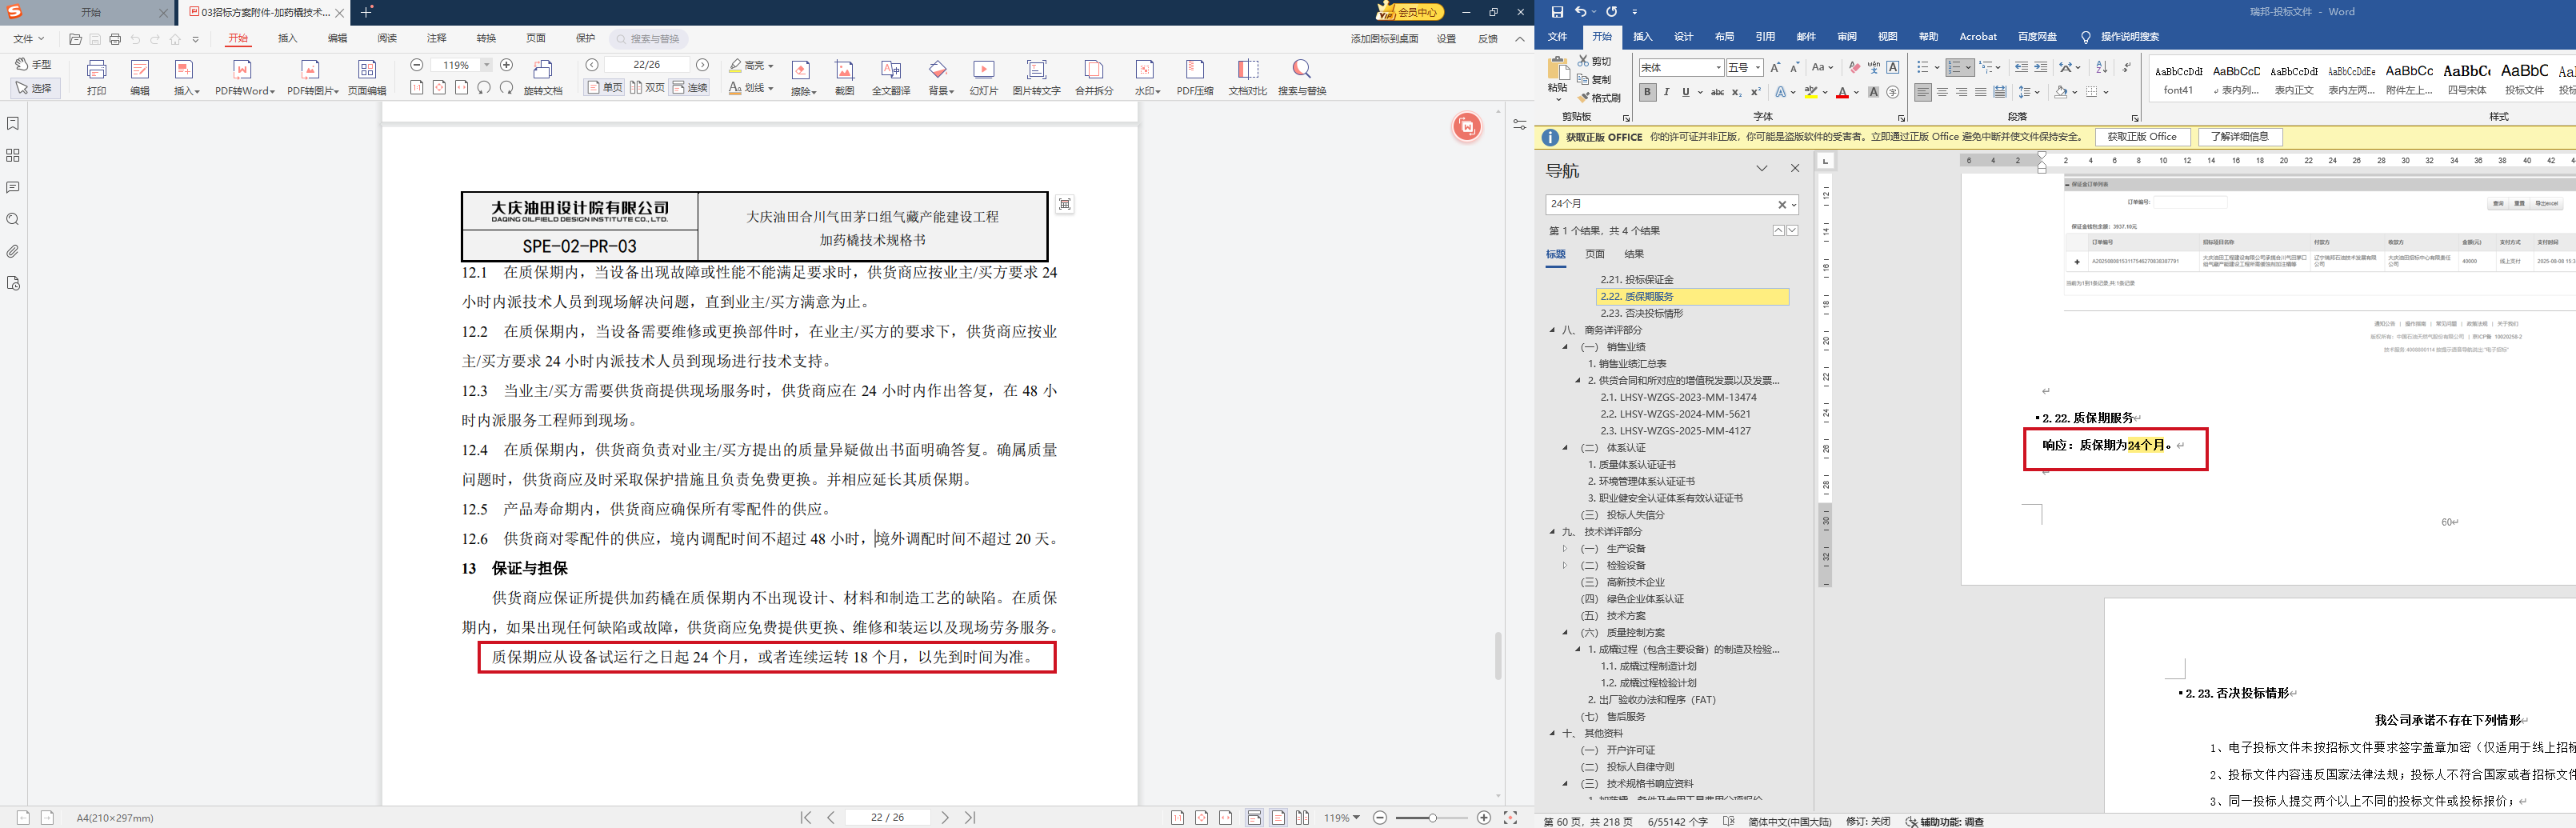This screenshot has height=828, width=2576.
Task: Enable double page view (双页)
Action: 648,88
